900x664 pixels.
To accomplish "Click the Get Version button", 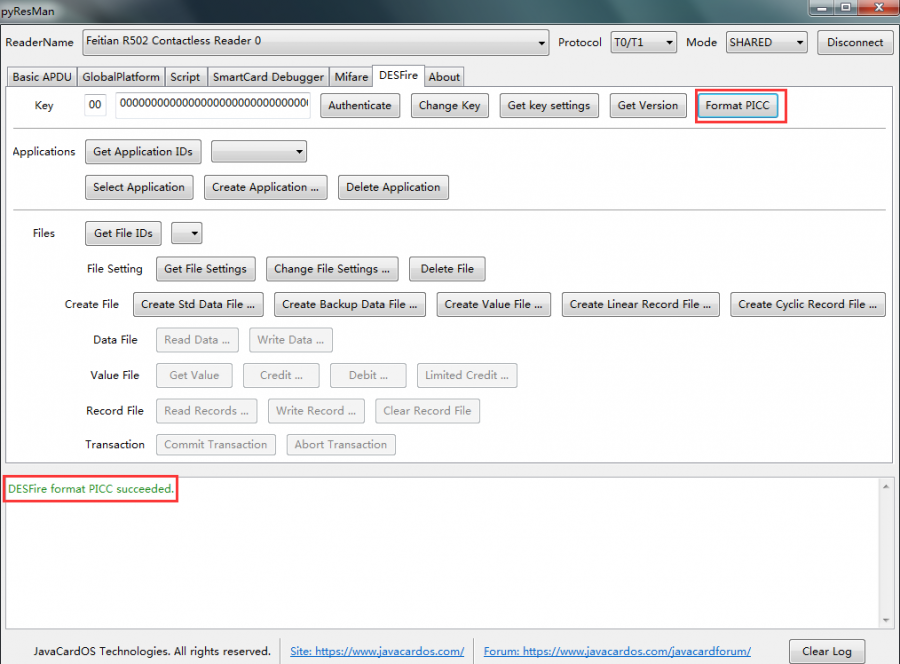I will (x=647, y=106).
